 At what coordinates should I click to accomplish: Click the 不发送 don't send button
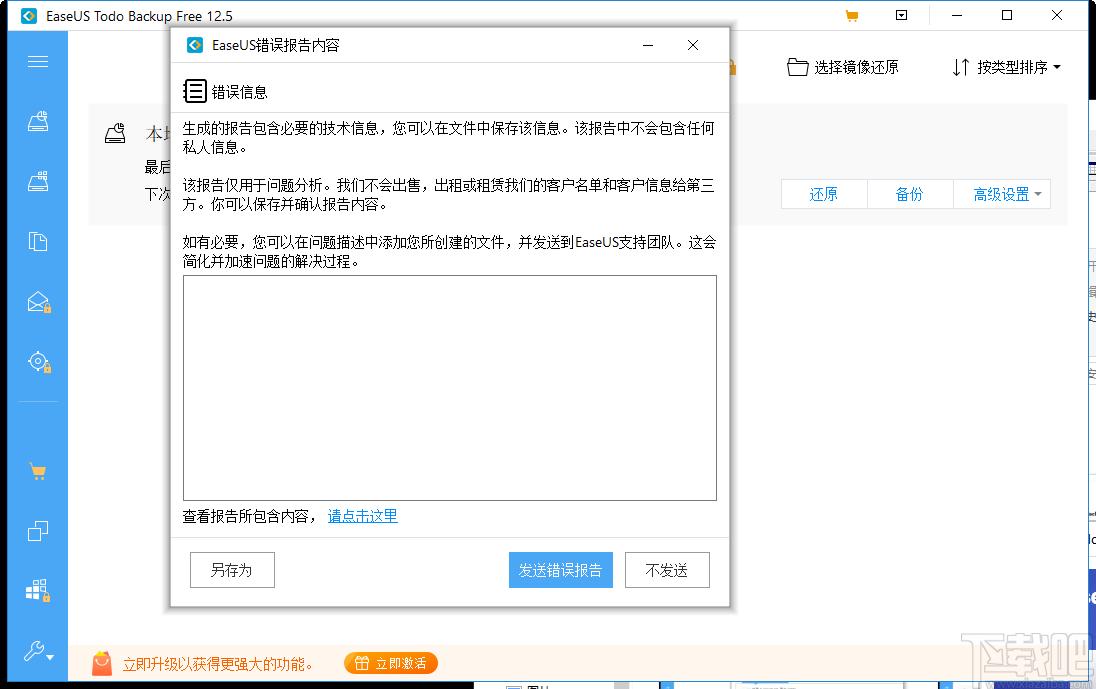pos(667,570)
